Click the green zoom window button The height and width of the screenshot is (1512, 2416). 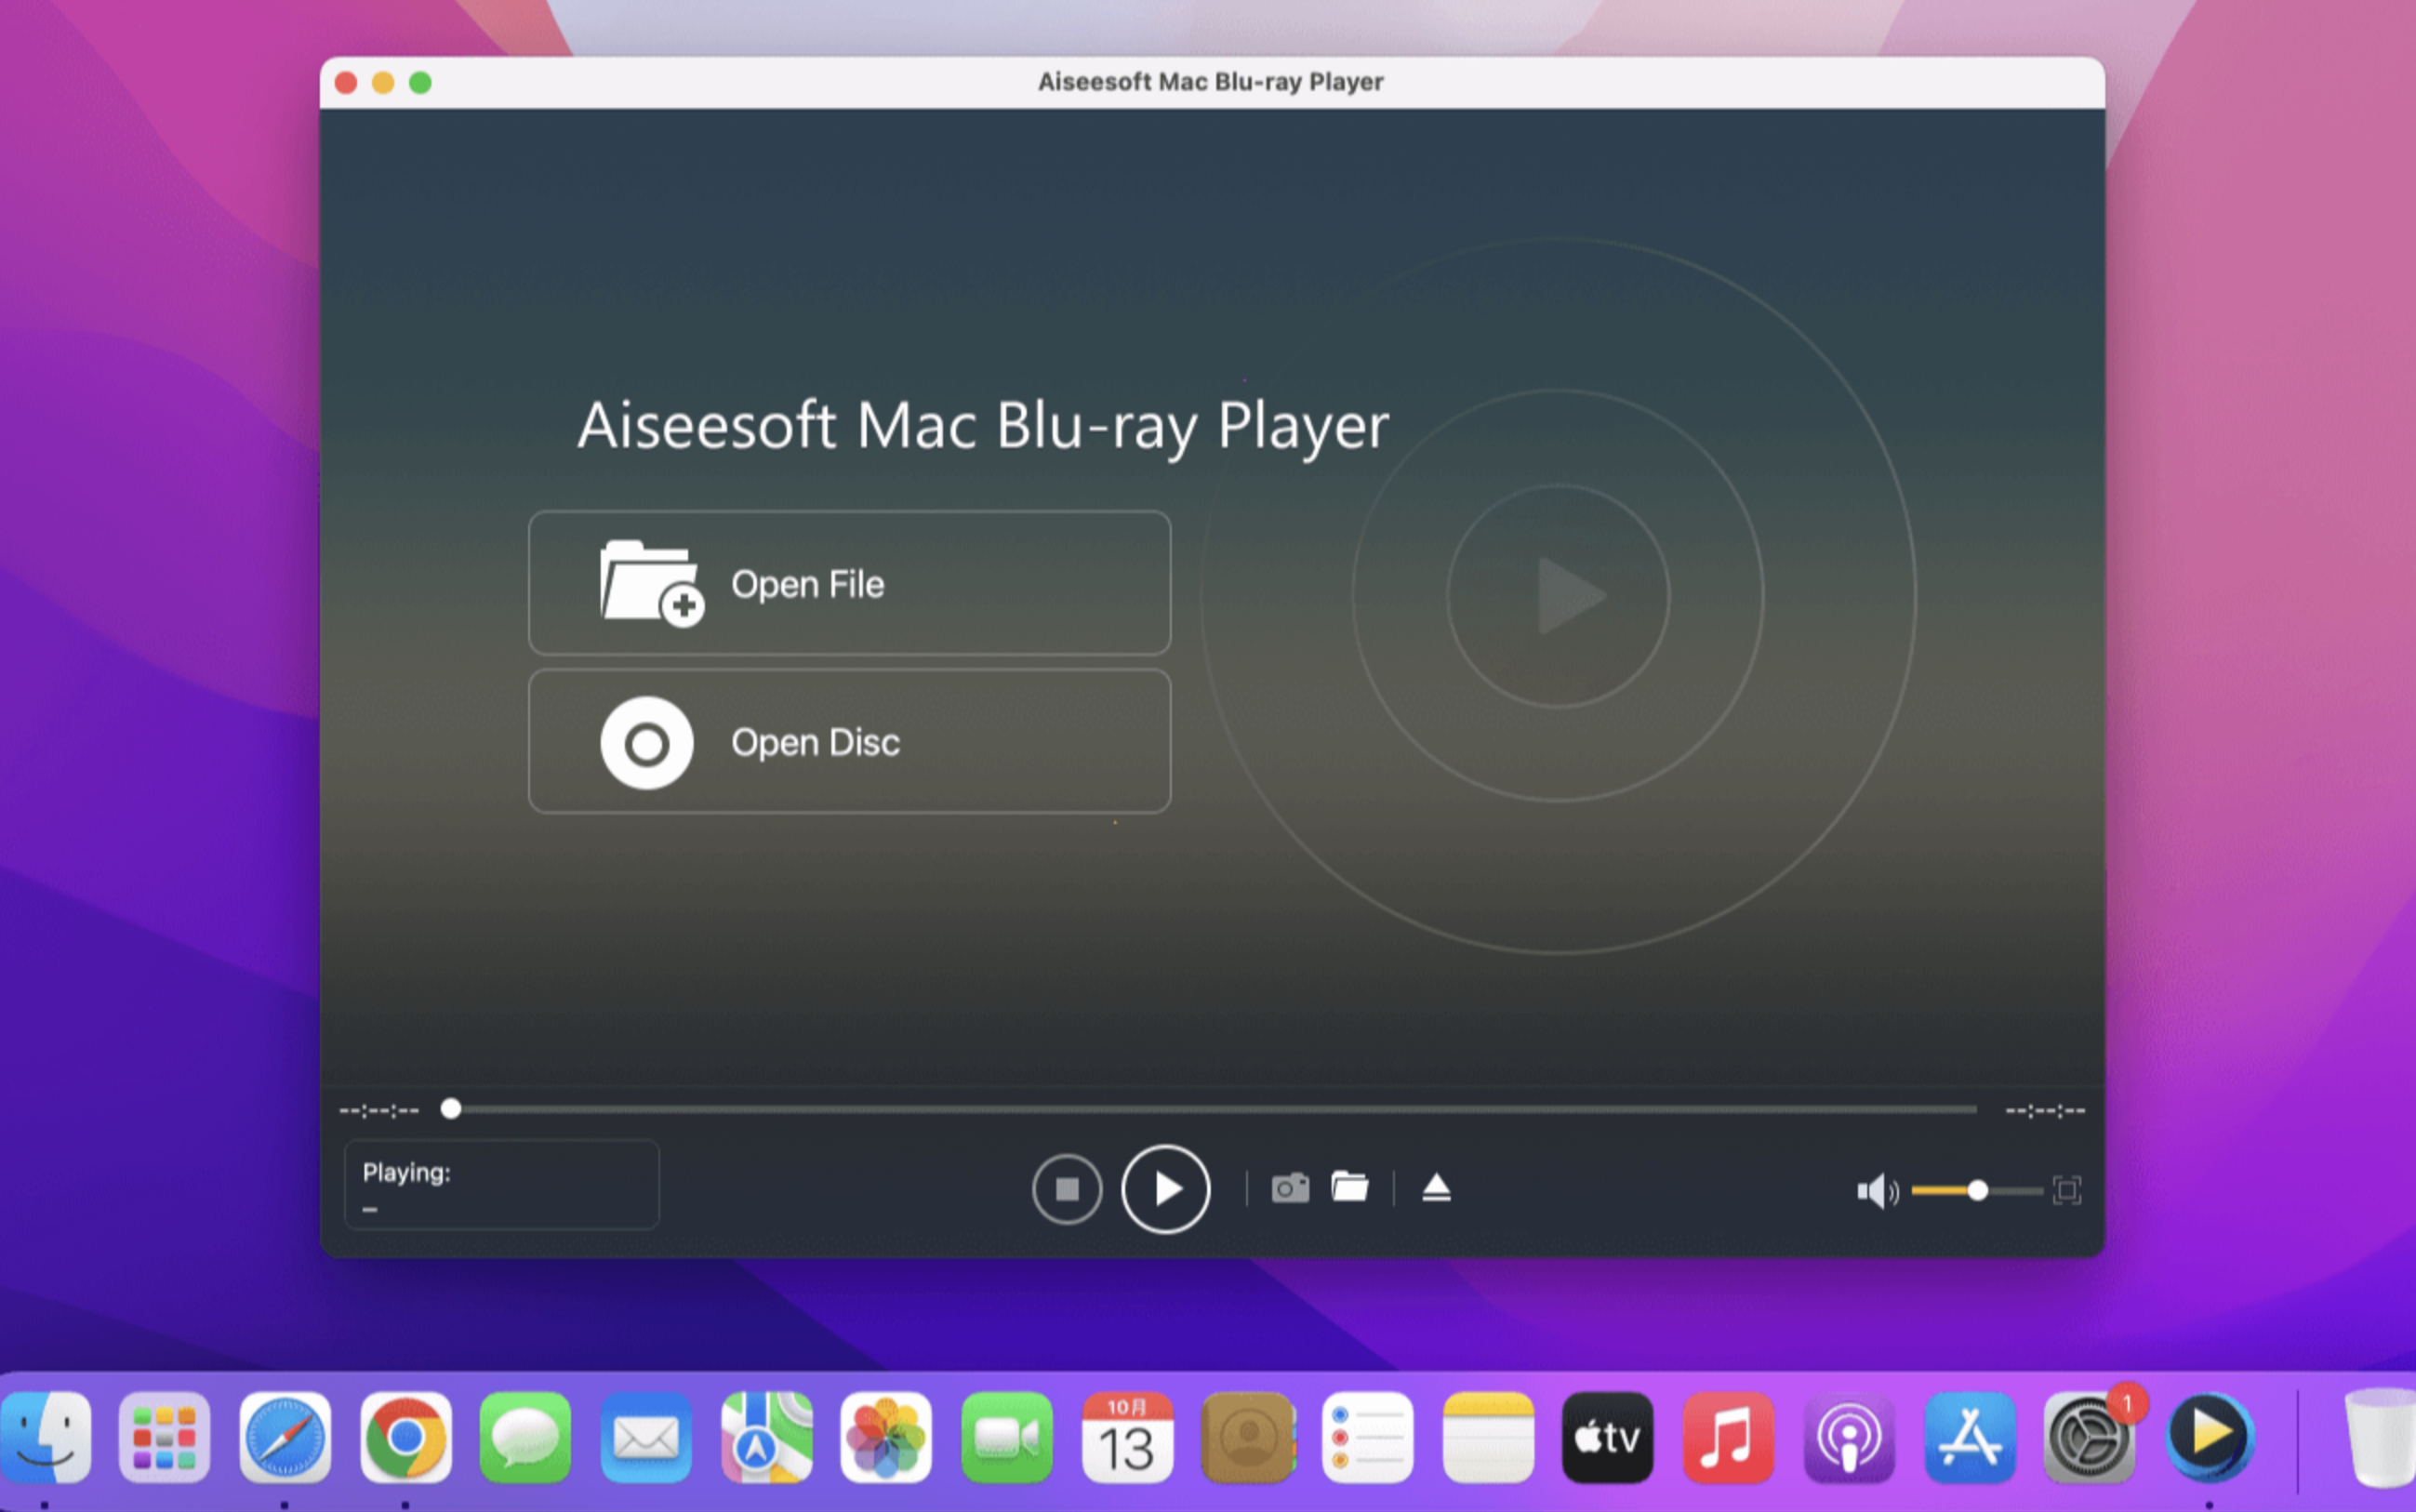(x=420, y=83)
